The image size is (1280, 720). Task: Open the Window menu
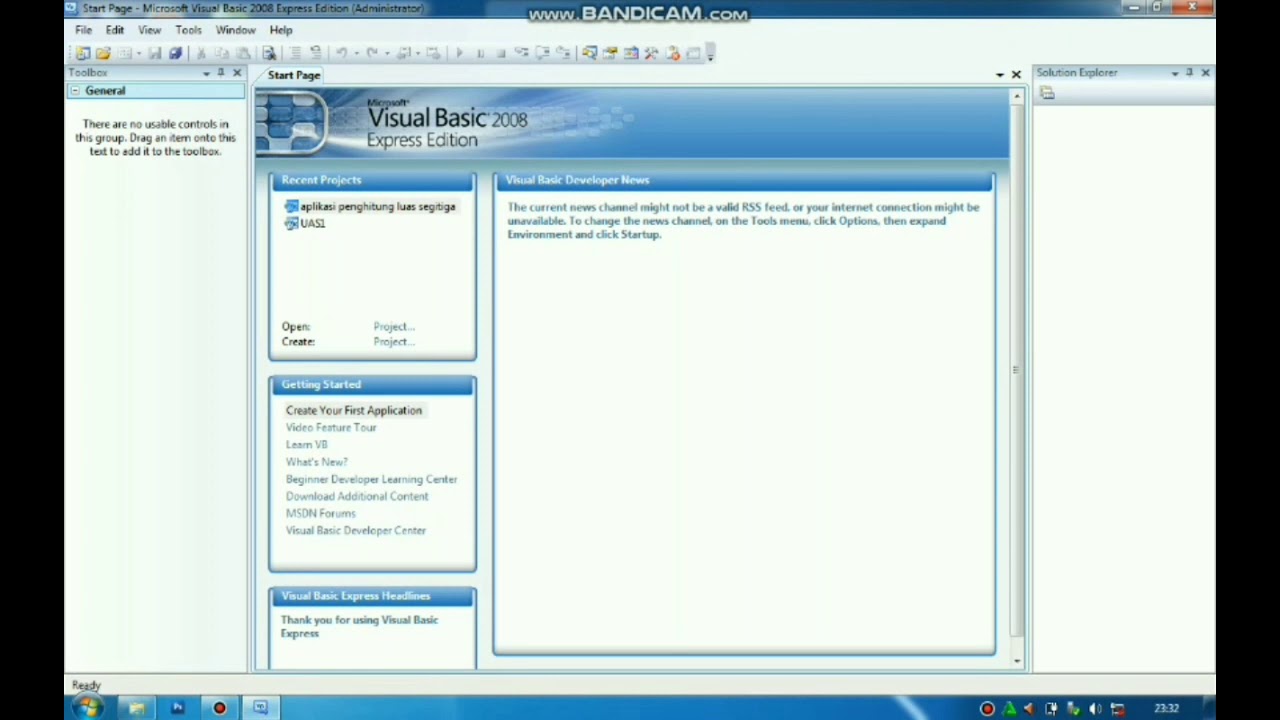click(236, 30)
